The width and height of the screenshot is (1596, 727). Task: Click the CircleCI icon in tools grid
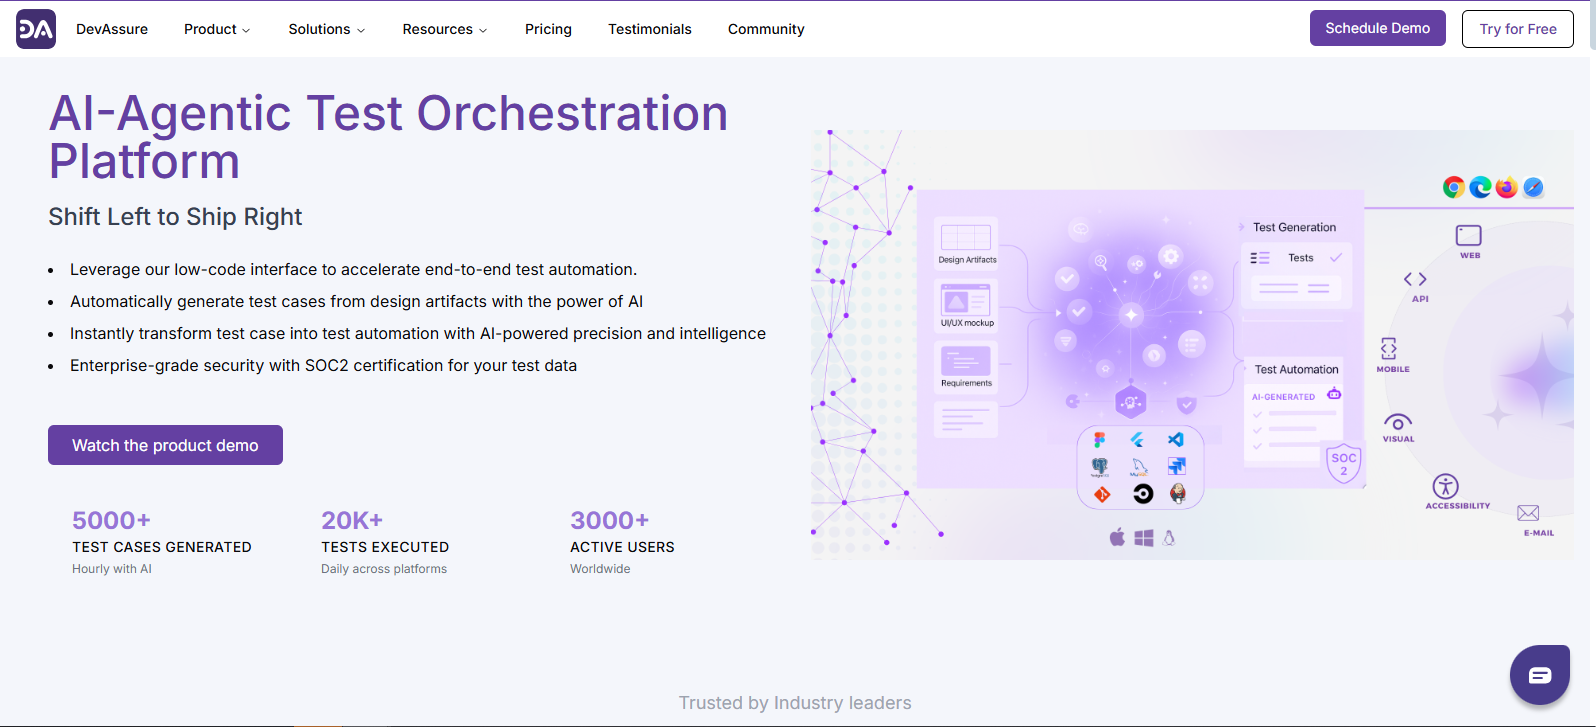(x=1143, y=493)
